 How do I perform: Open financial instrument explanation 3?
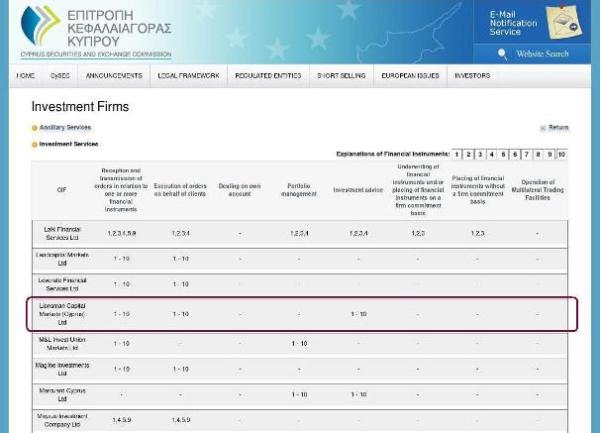(480, 155)
